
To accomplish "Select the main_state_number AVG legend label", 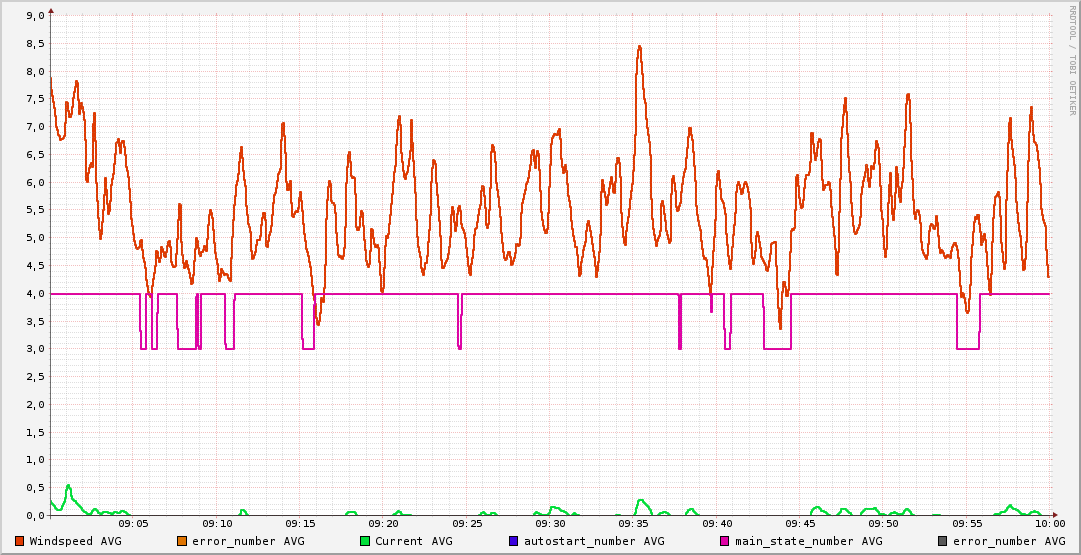I will (808, 541).
